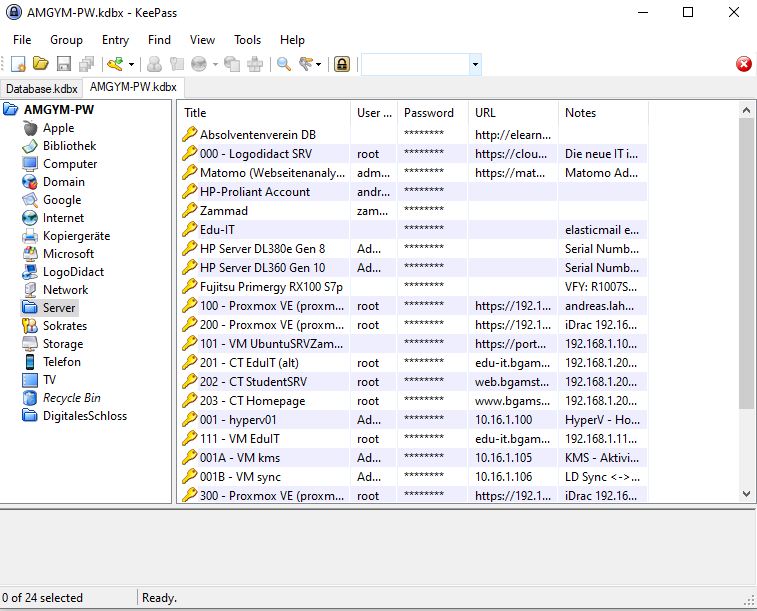The image size is (757, 611).
Task: Select the AMGYM-PW root group
Action: pyautogui.click(x=58, y=110)
